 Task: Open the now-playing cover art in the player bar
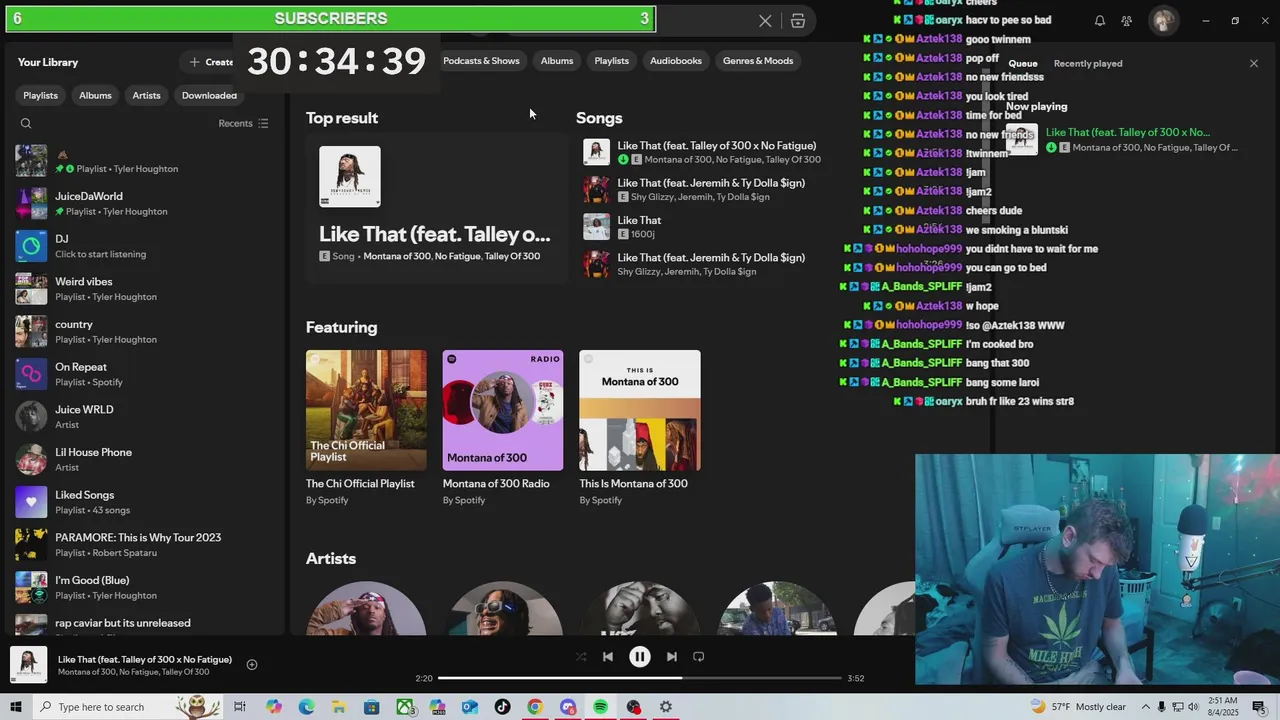tap(29, 665)
